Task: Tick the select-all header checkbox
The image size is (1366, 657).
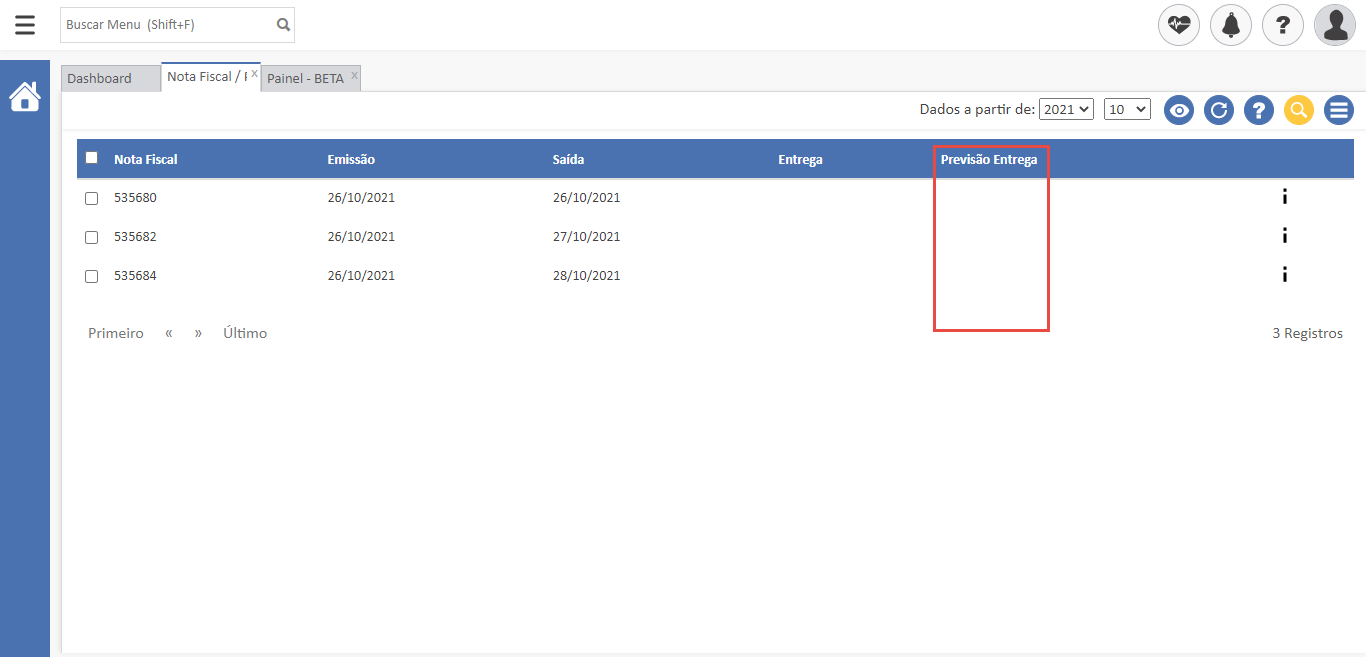Action: [92, 158]
